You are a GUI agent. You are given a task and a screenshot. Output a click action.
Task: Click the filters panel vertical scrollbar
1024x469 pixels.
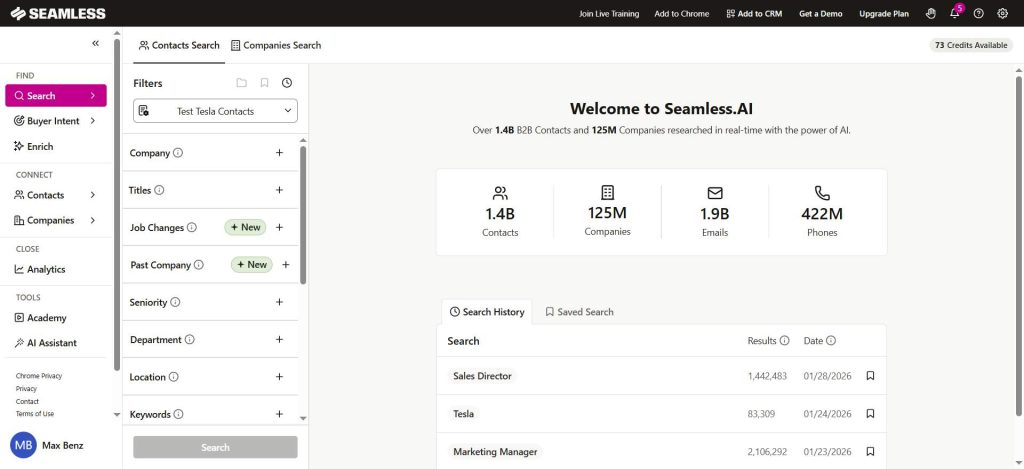303,216
